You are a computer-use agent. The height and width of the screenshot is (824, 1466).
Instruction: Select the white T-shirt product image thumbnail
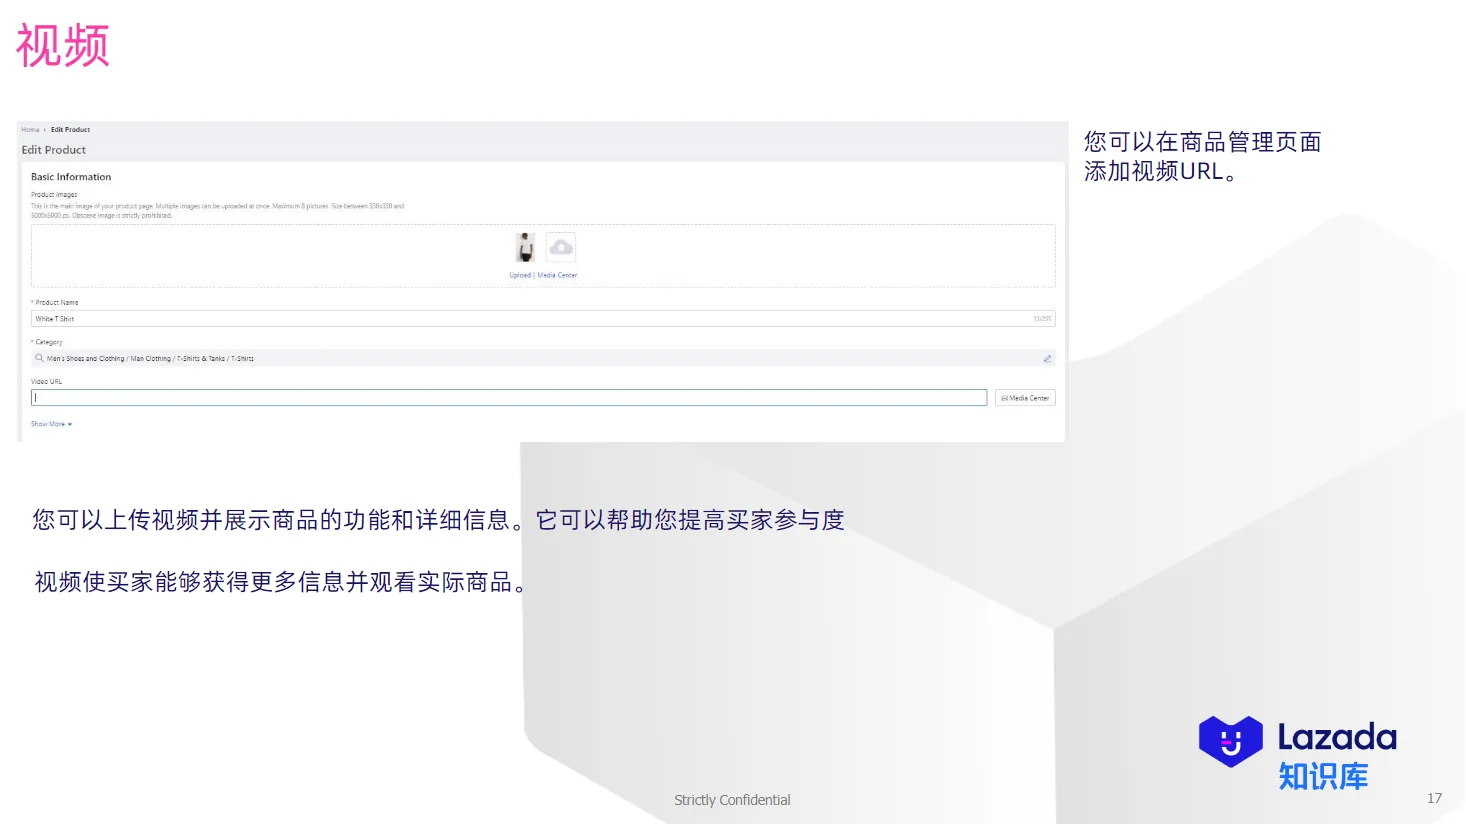click(x=525, y=247)
